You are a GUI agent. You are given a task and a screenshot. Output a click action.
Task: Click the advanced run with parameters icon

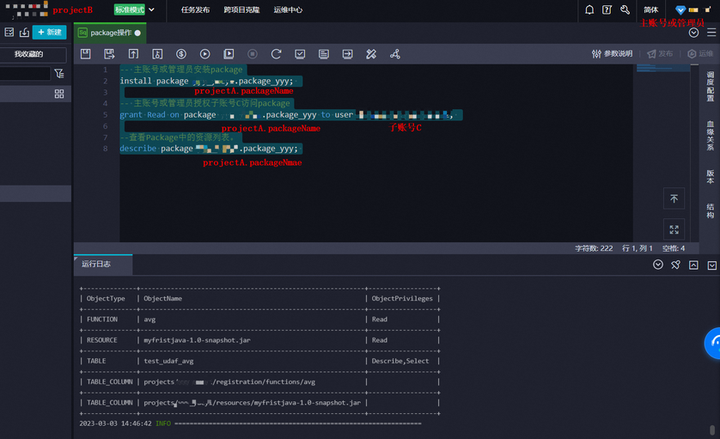tap(229, 54)
